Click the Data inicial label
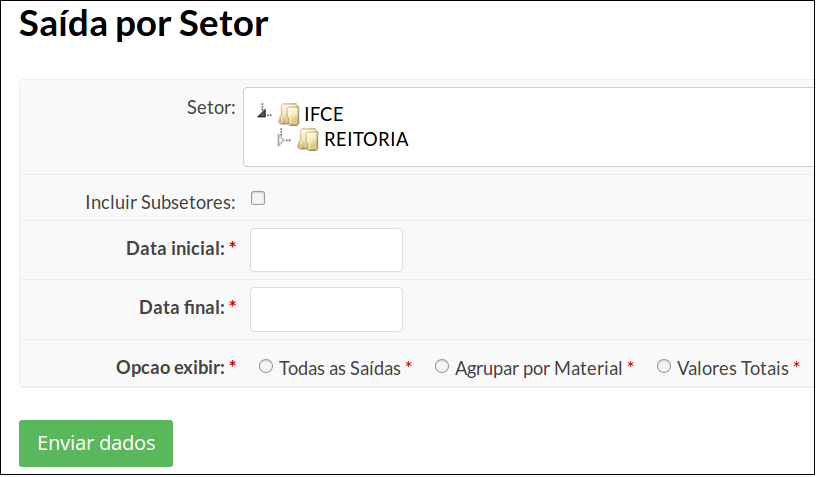816x477 pixels. [x=175, y=249]
